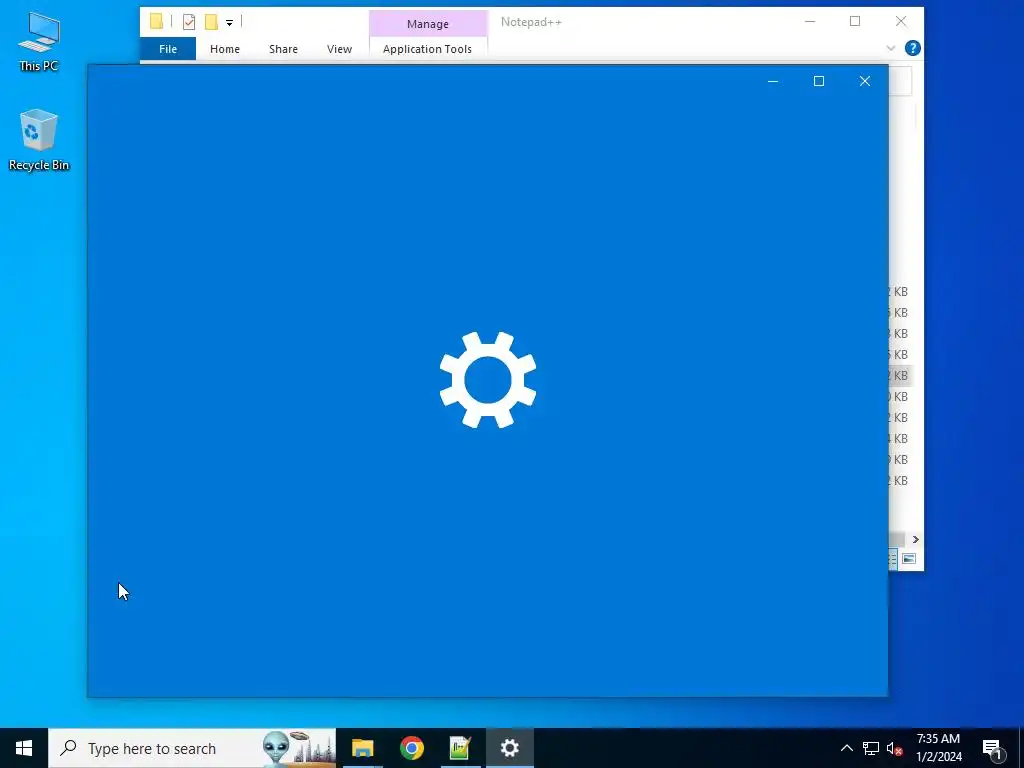Open the File tab in Explorer window

coord(168,49)
